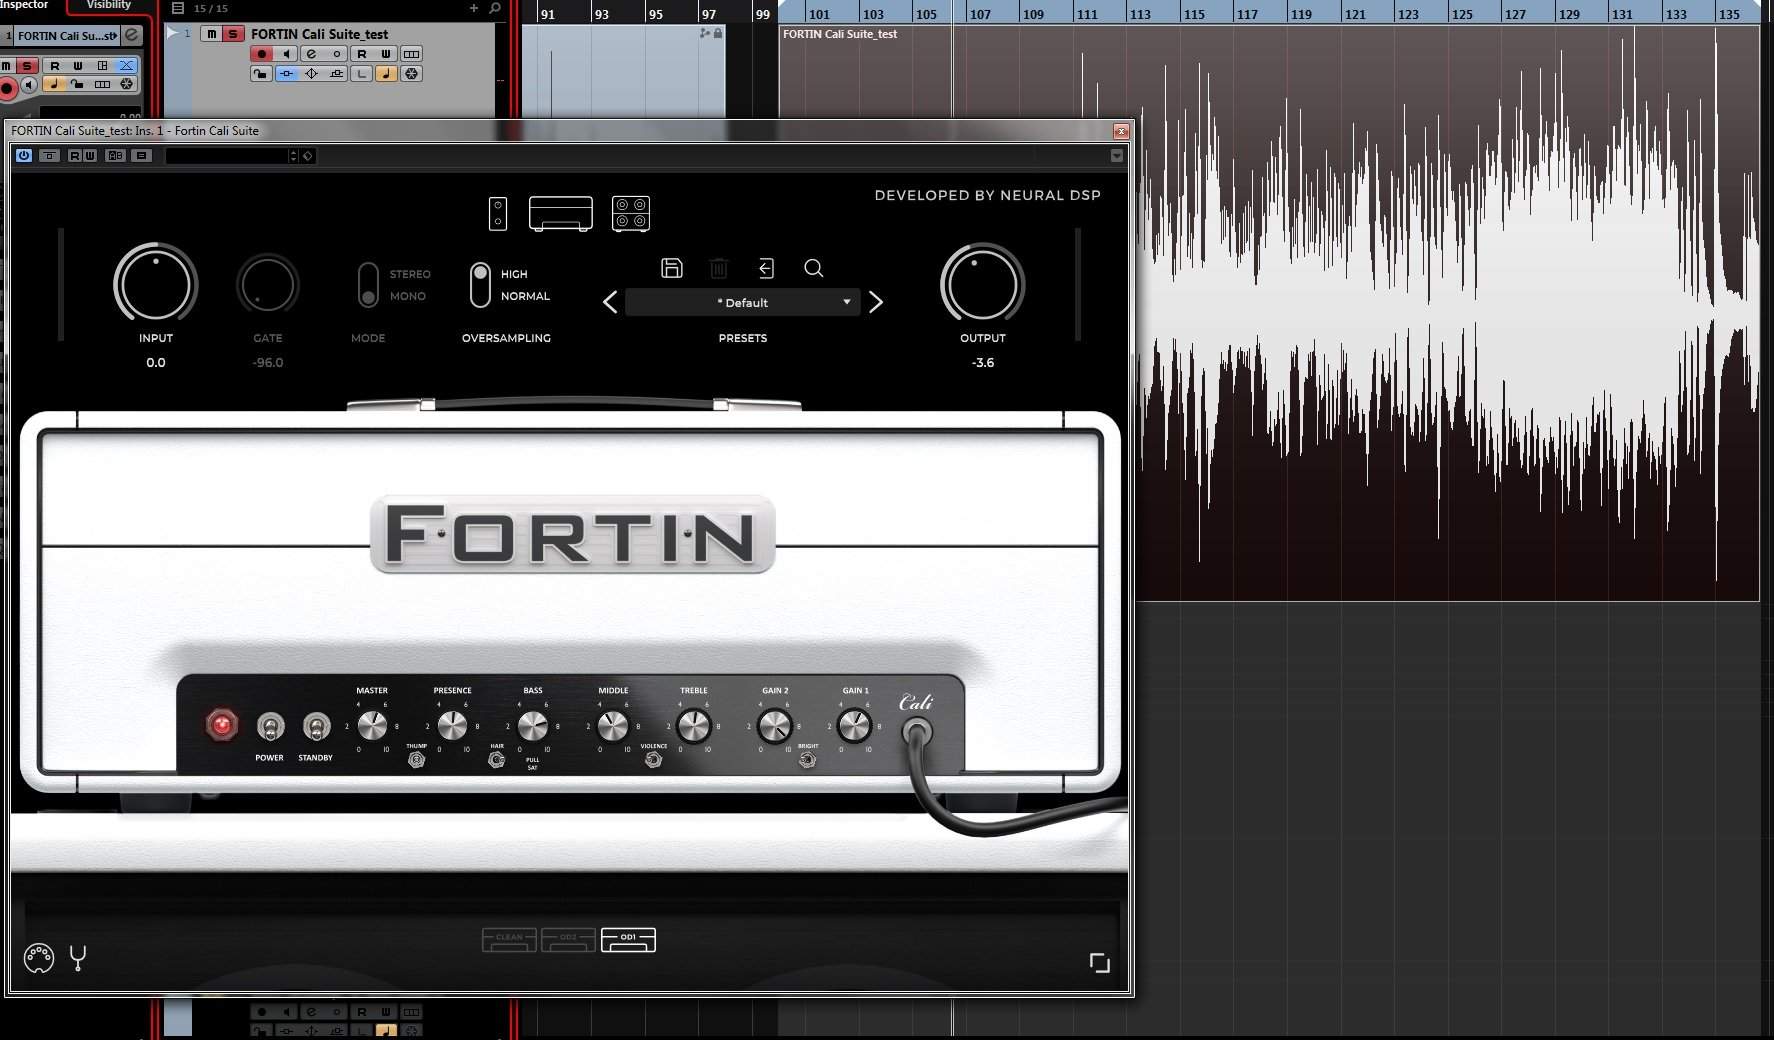The height and width of the screenshot is (1040, 1774).
Task: Toggle the HAIR mini switch
Action: [x=496, y=760]
